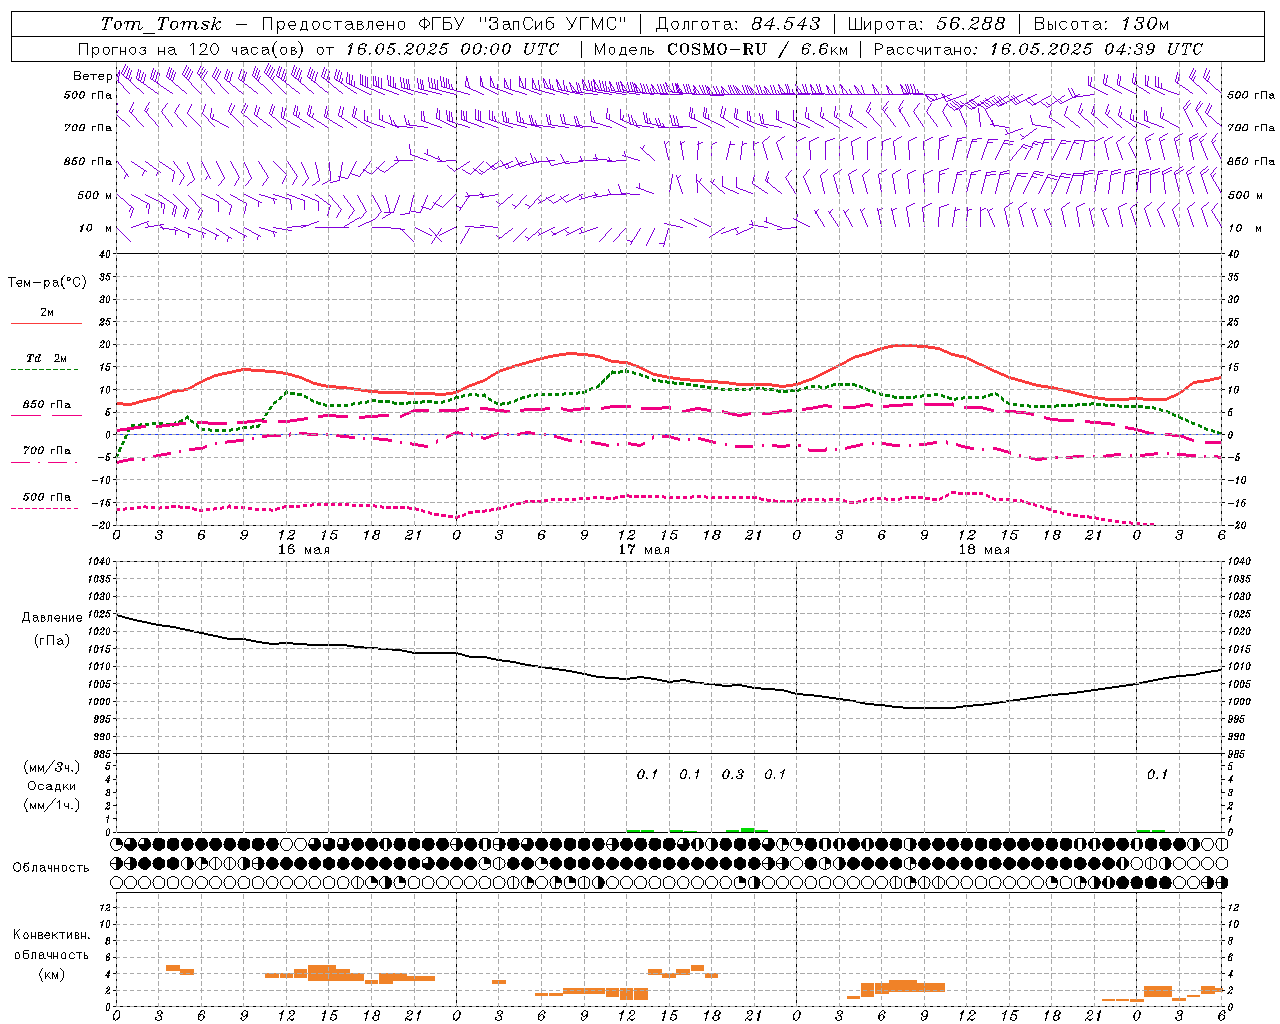Image resolution: width=1280 pixels, height=1024 pixels.
Task: Click the (мм/1ч.) precipitation unit label
Action: pyautogui.click(x=52, y=805)
